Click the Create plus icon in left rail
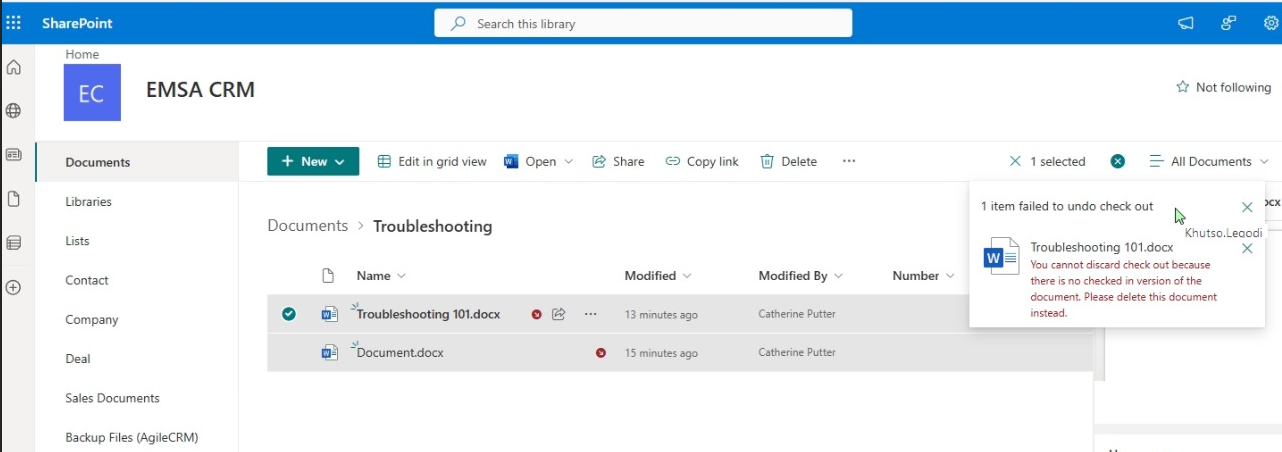Screen dimensions: 1282x452 coord(14,287)
